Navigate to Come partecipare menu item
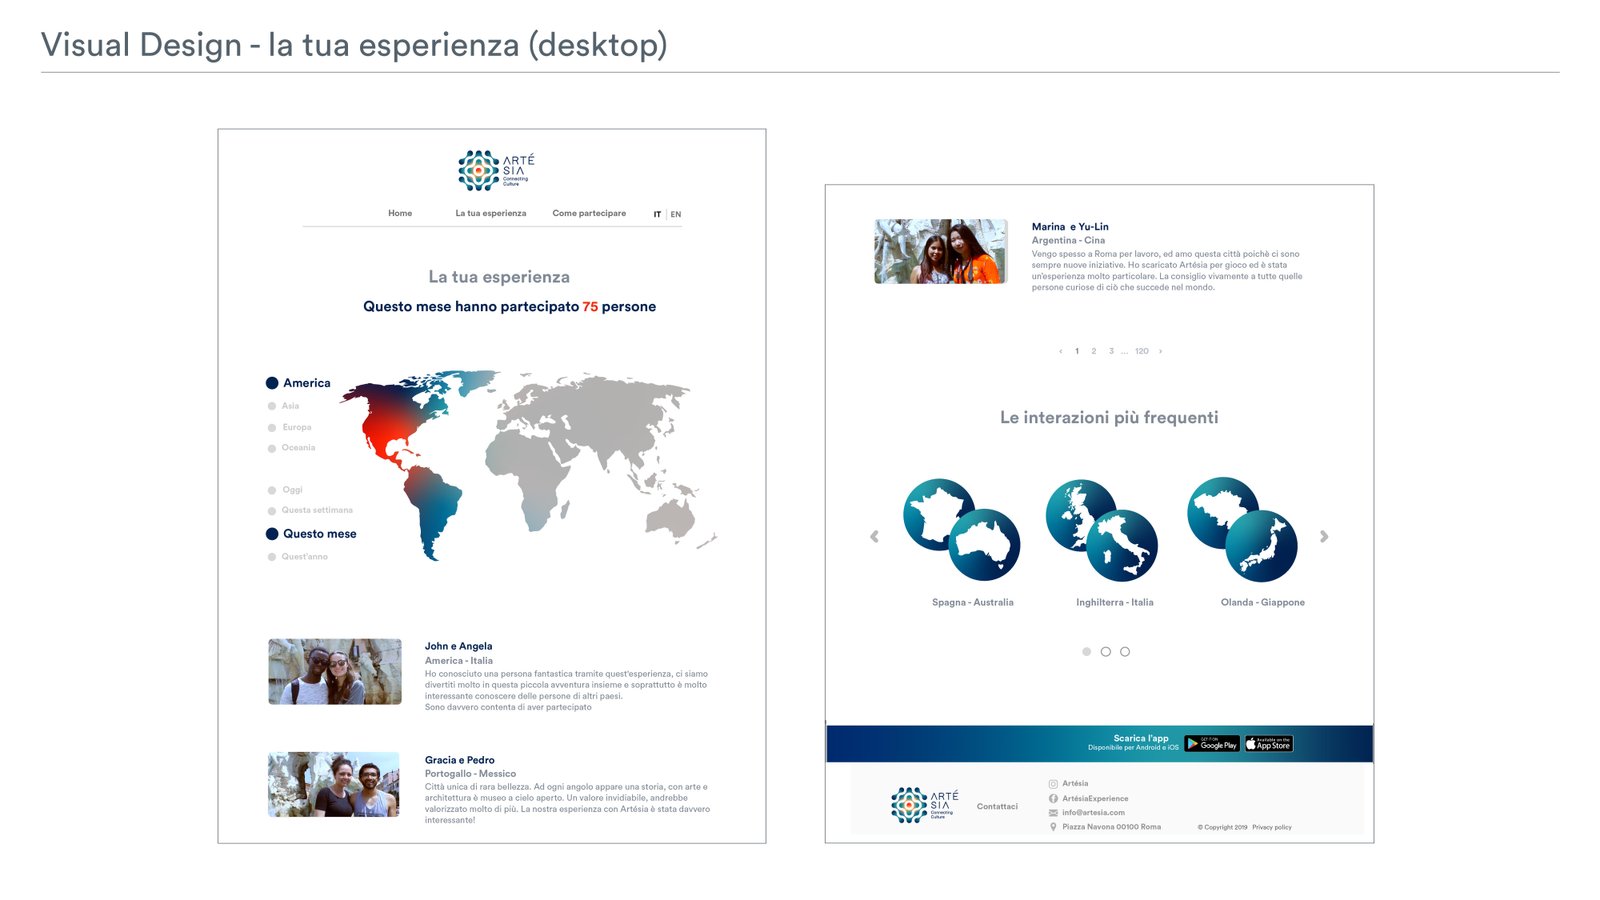Image resolution: width=1600 pixels, height=900 pixels. click(589, 213)
